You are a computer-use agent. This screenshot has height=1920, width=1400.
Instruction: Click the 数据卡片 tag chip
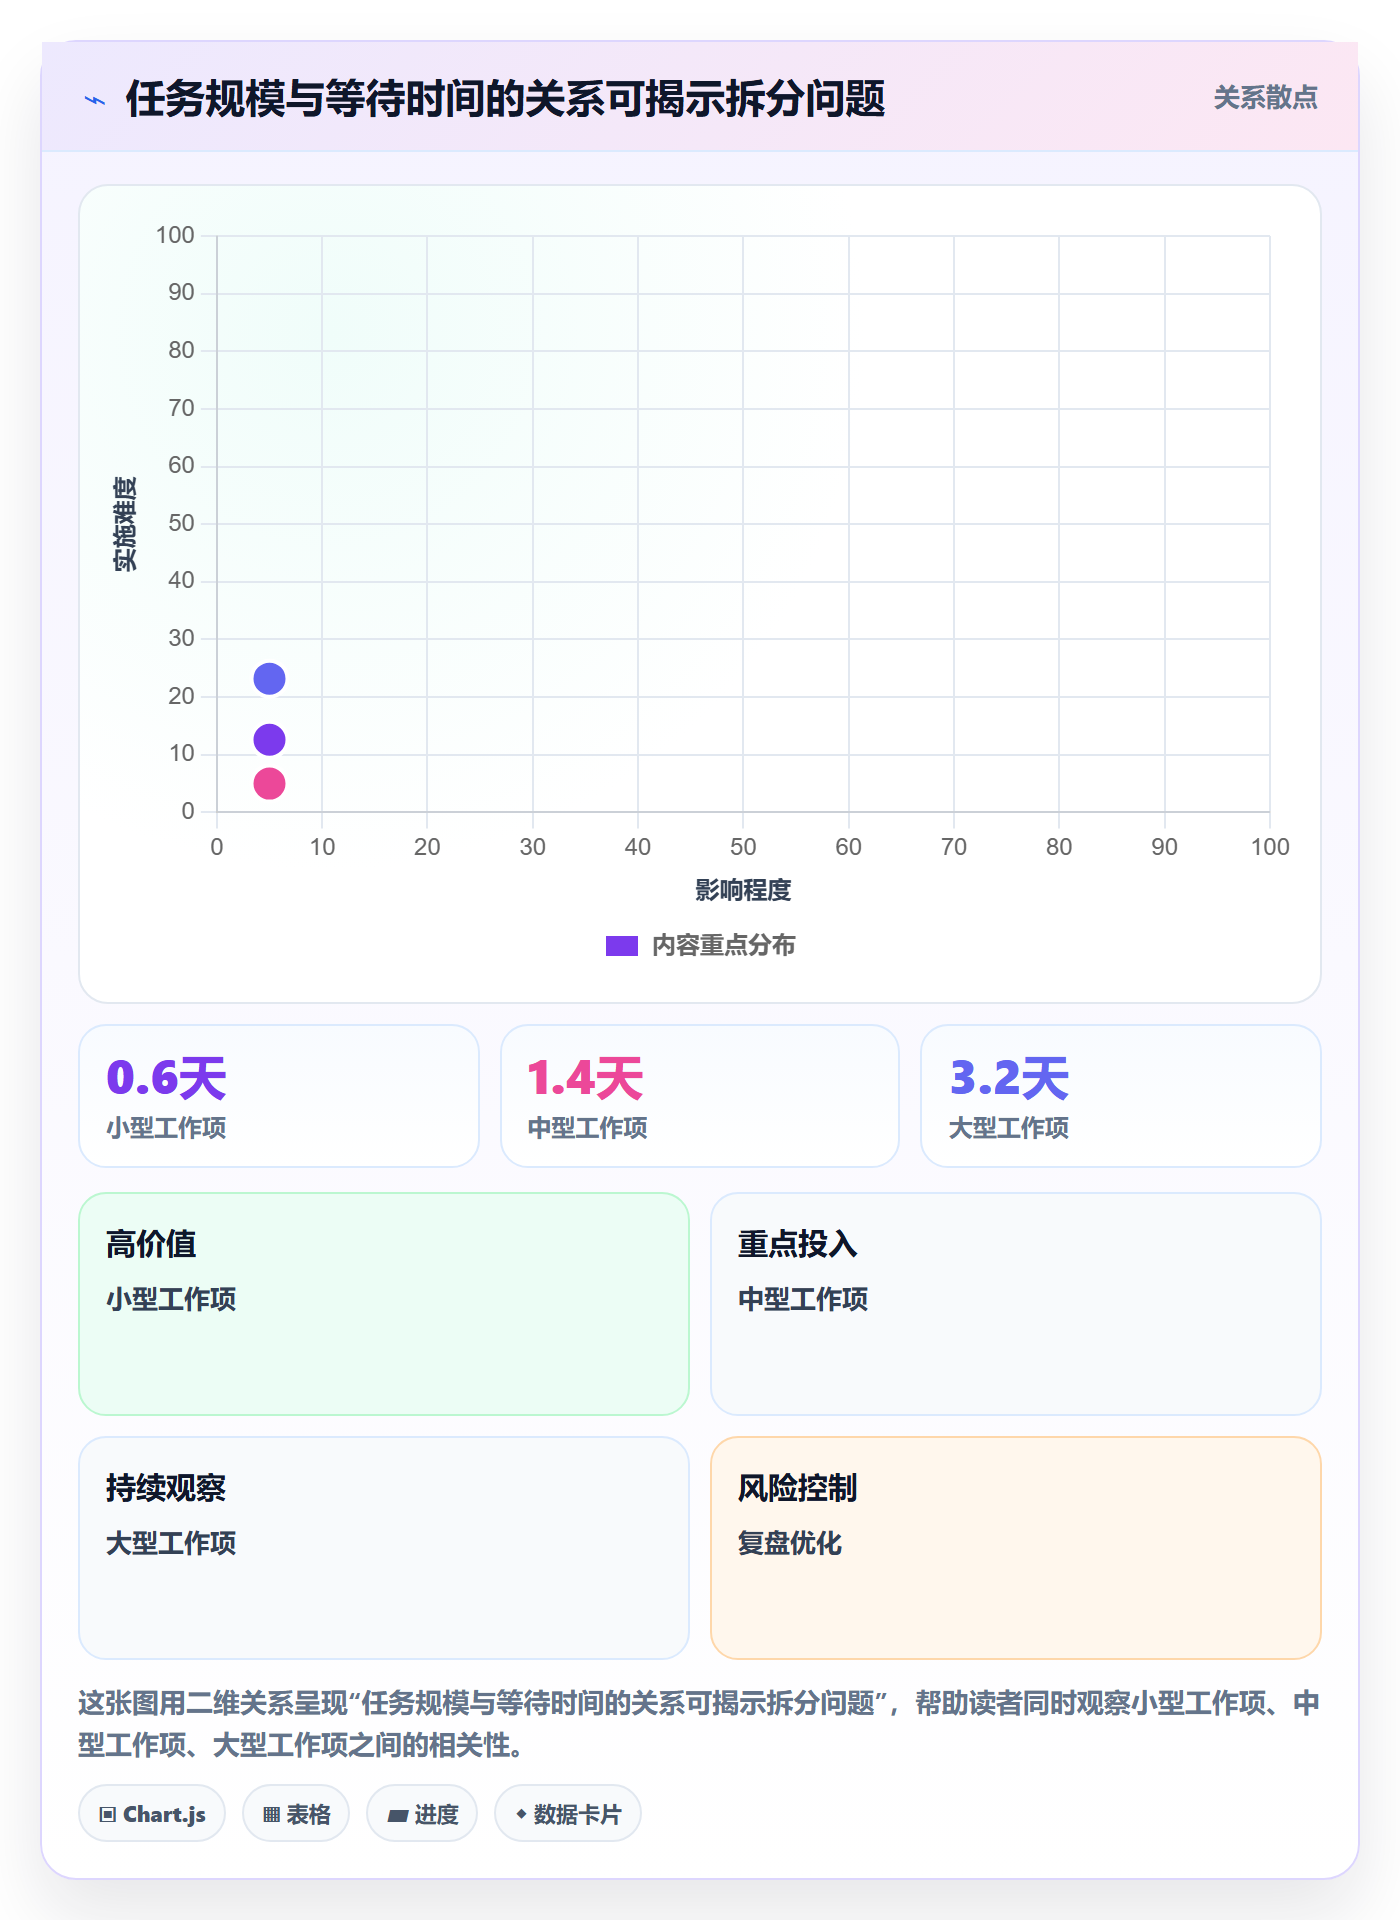[x=568, y=1814]
